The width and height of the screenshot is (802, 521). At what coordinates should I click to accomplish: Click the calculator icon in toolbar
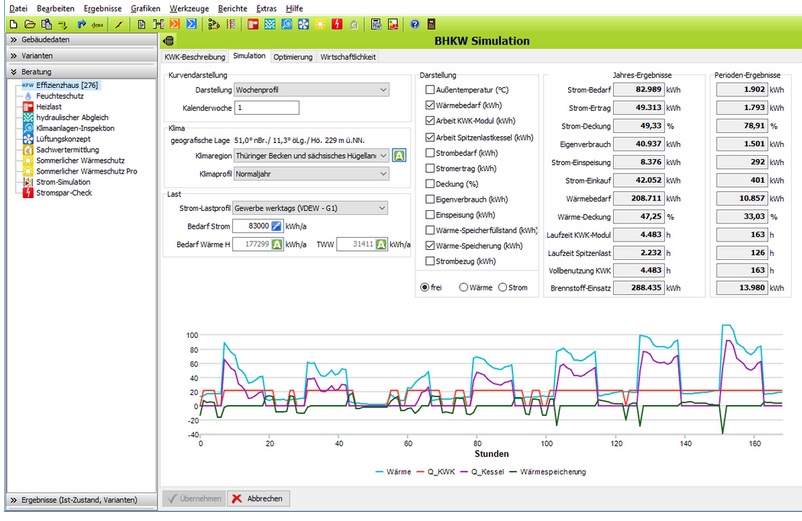pyautogui.click(x=431, y=23)
